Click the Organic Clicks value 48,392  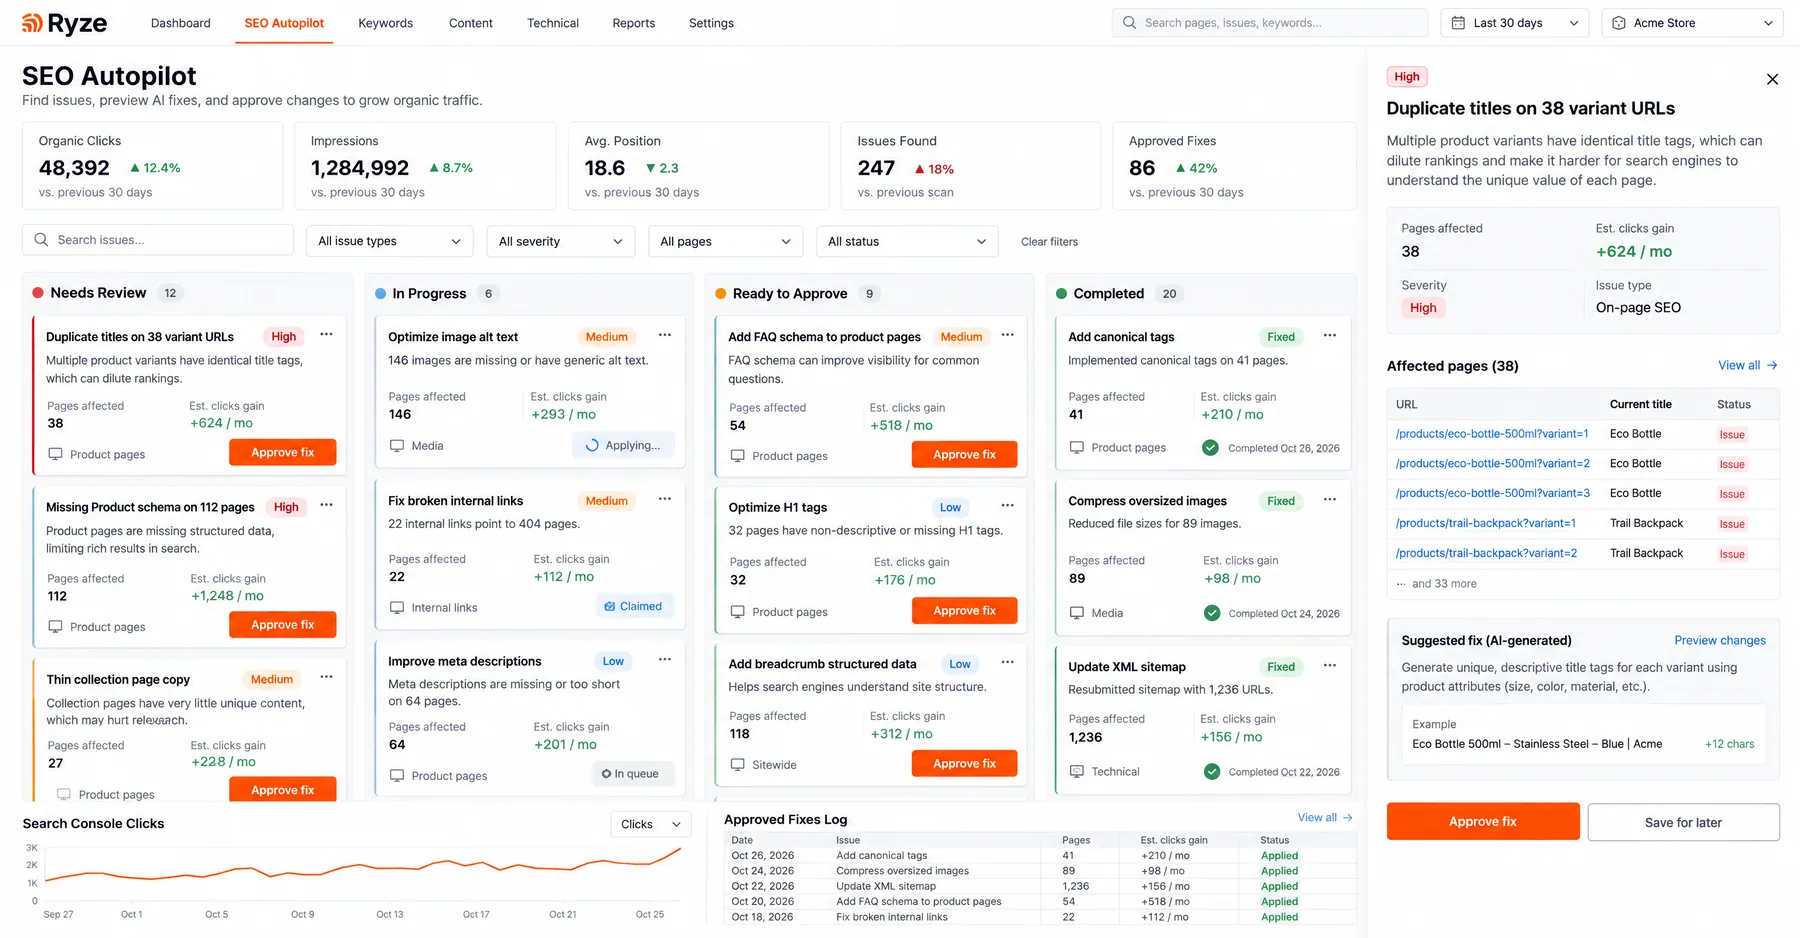point(74,168)
